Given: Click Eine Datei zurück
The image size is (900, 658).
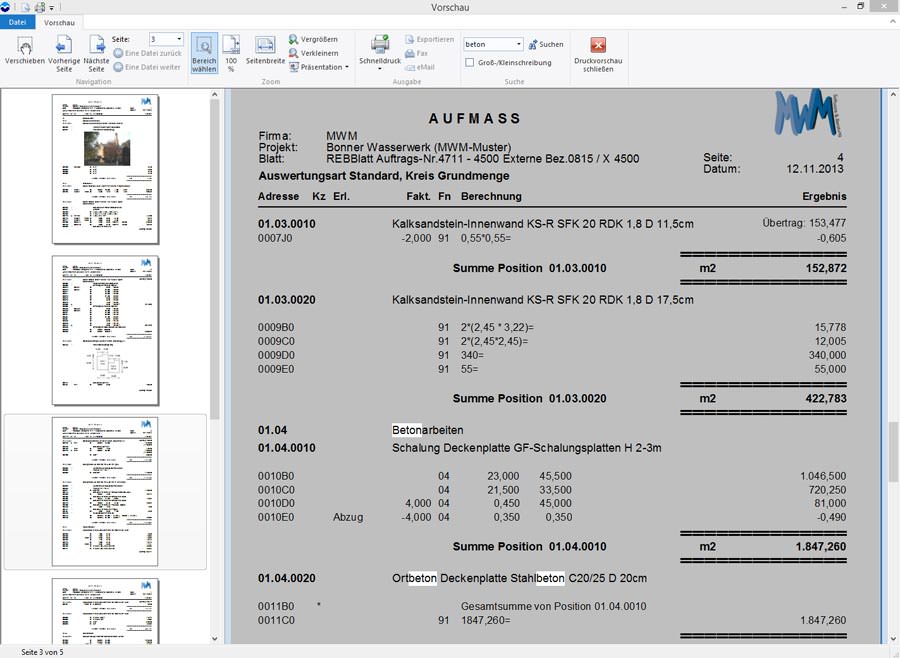Looking at the screenshot, I should [148, 53].
